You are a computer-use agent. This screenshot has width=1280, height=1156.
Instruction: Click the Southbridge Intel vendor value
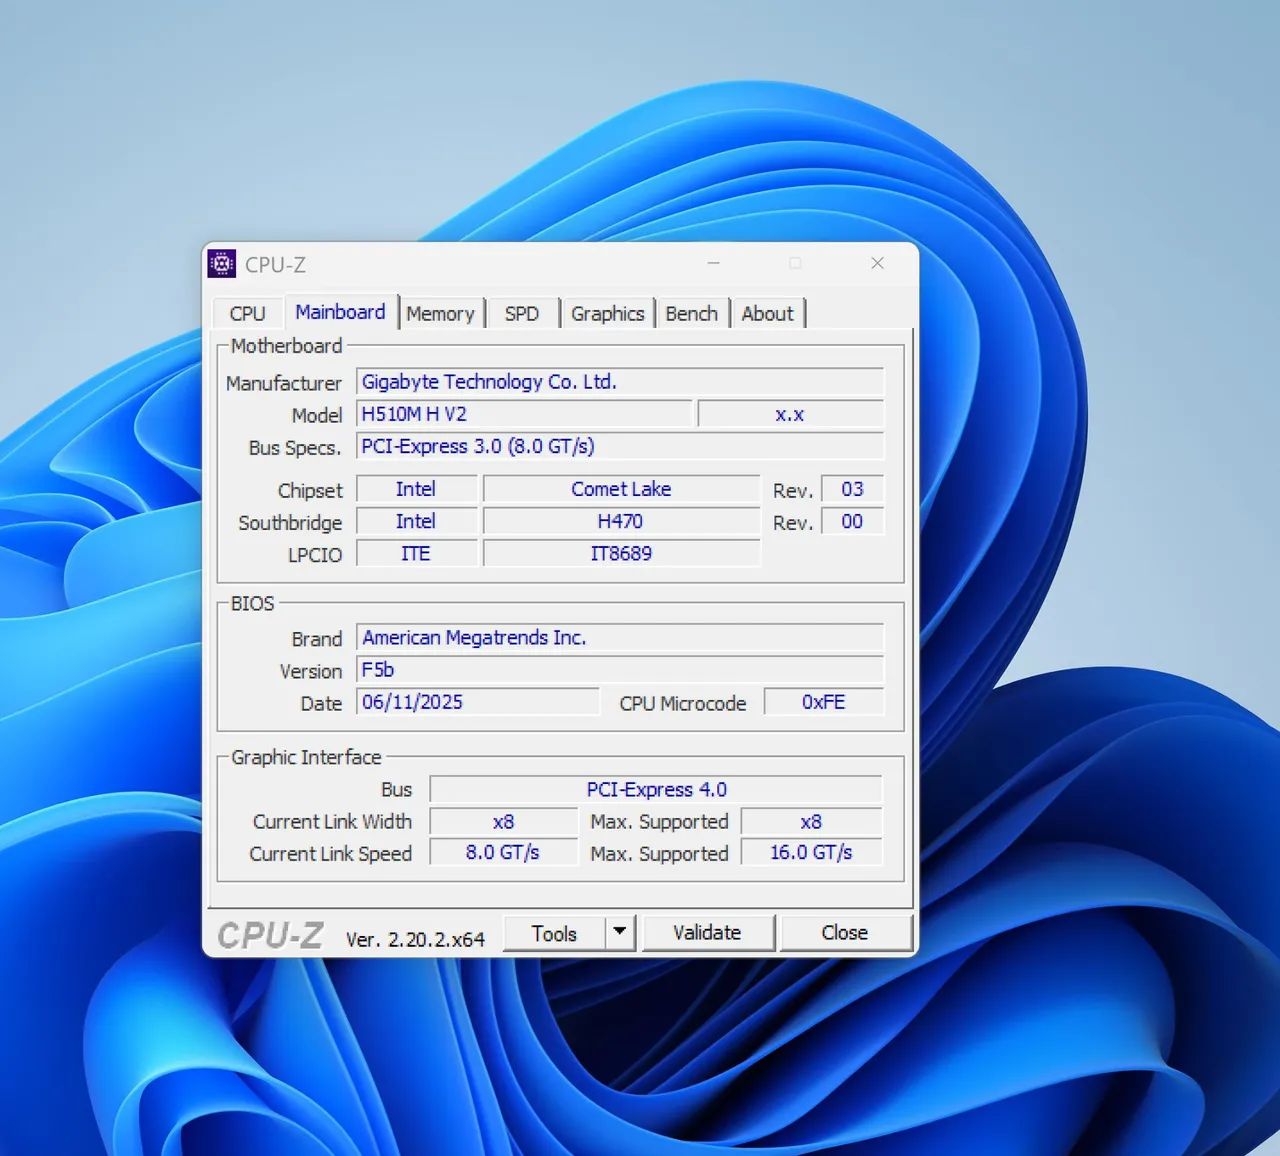pyautogui.click(x=416, y=521)
